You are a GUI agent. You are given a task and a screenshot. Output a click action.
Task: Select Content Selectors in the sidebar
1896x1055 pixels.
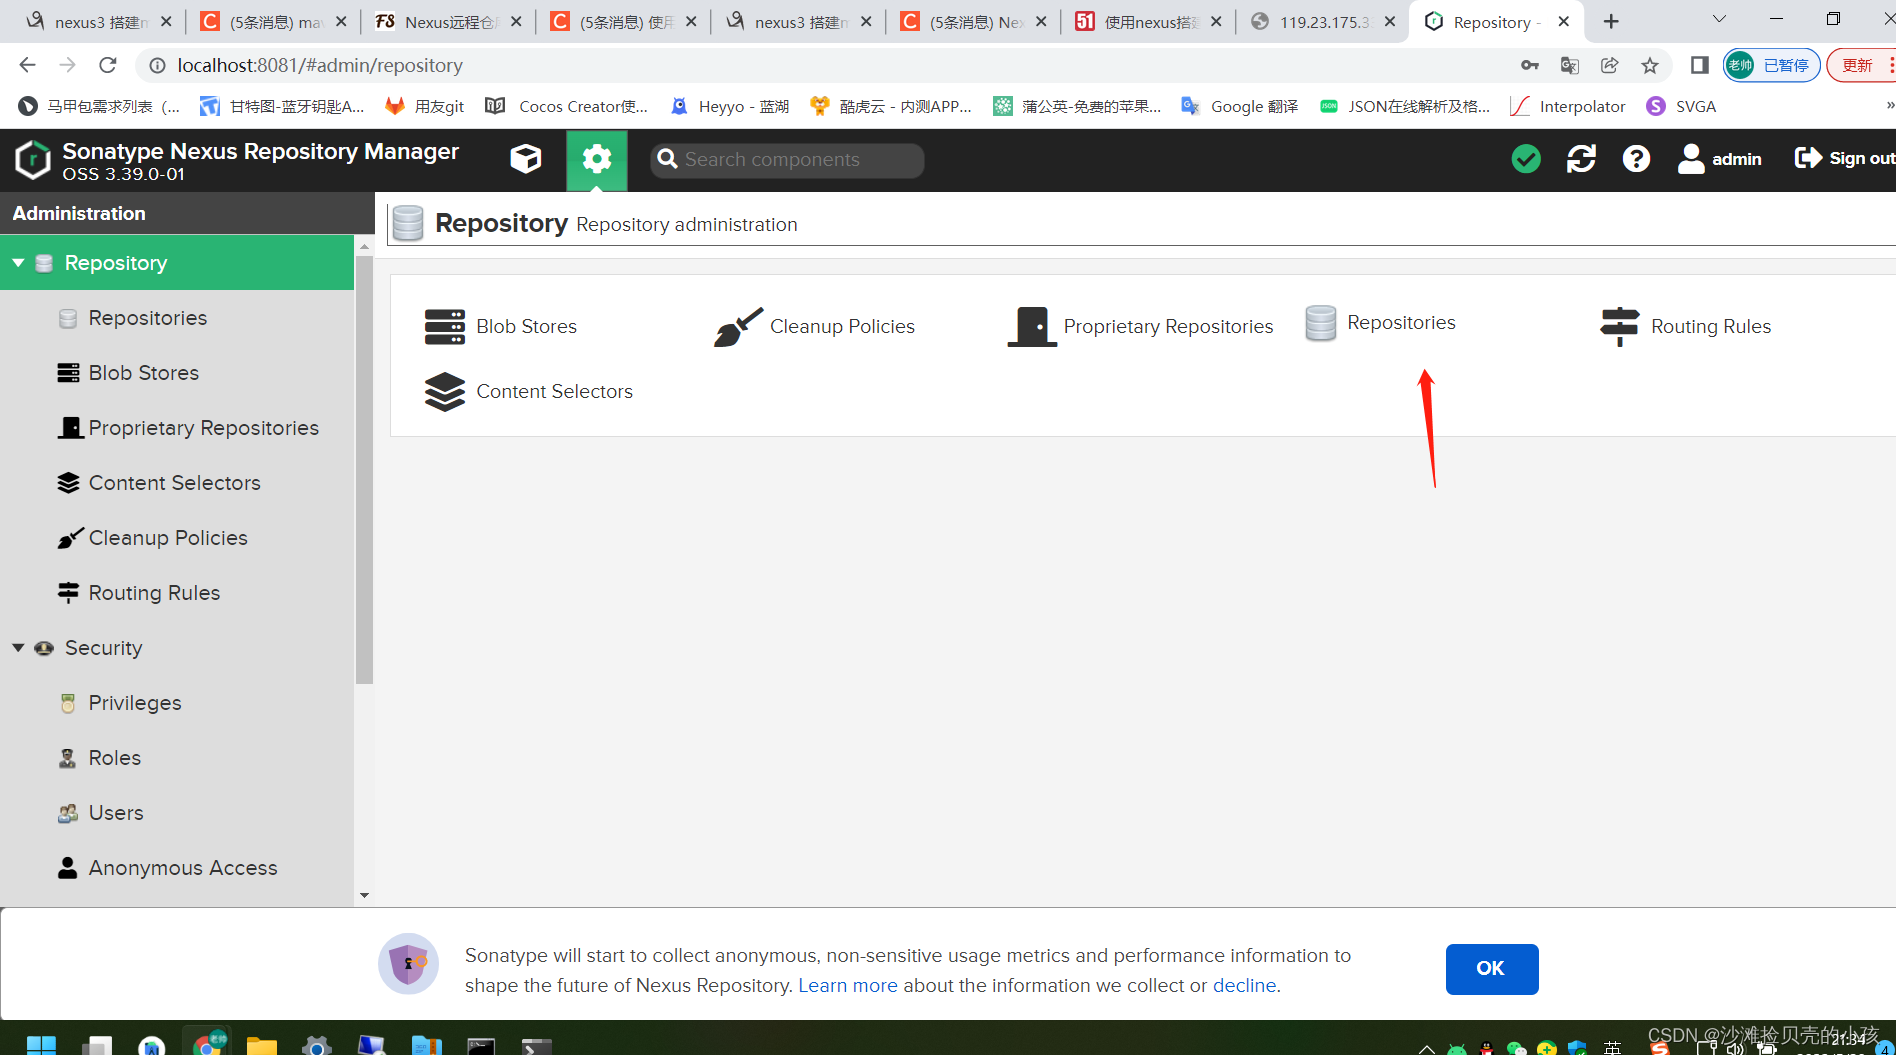(x=177, y=483)
